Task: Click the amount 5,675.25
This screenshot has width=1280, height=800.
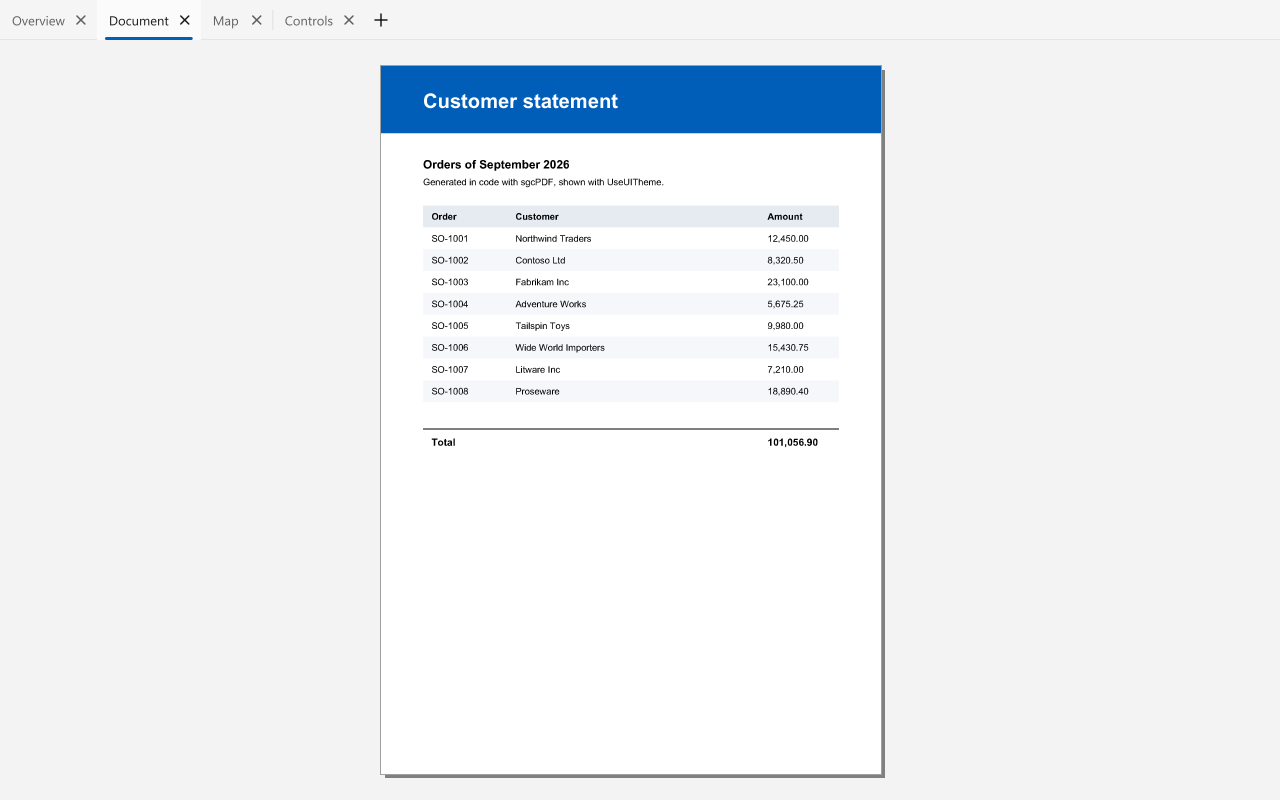Action: [x=785, y=305]
